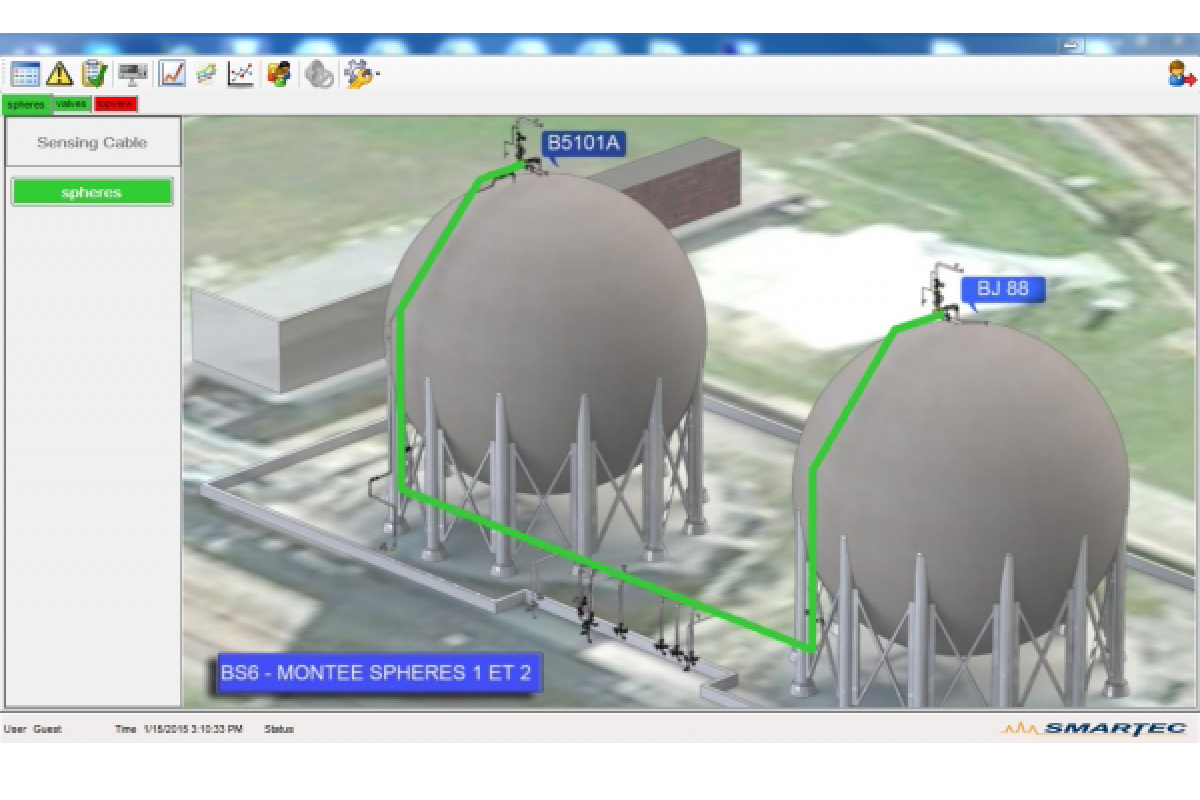Click the Sensing Cable panel header
This screenshot has height=800, width=1200.
pyautogui.click(x=92, y=143)
